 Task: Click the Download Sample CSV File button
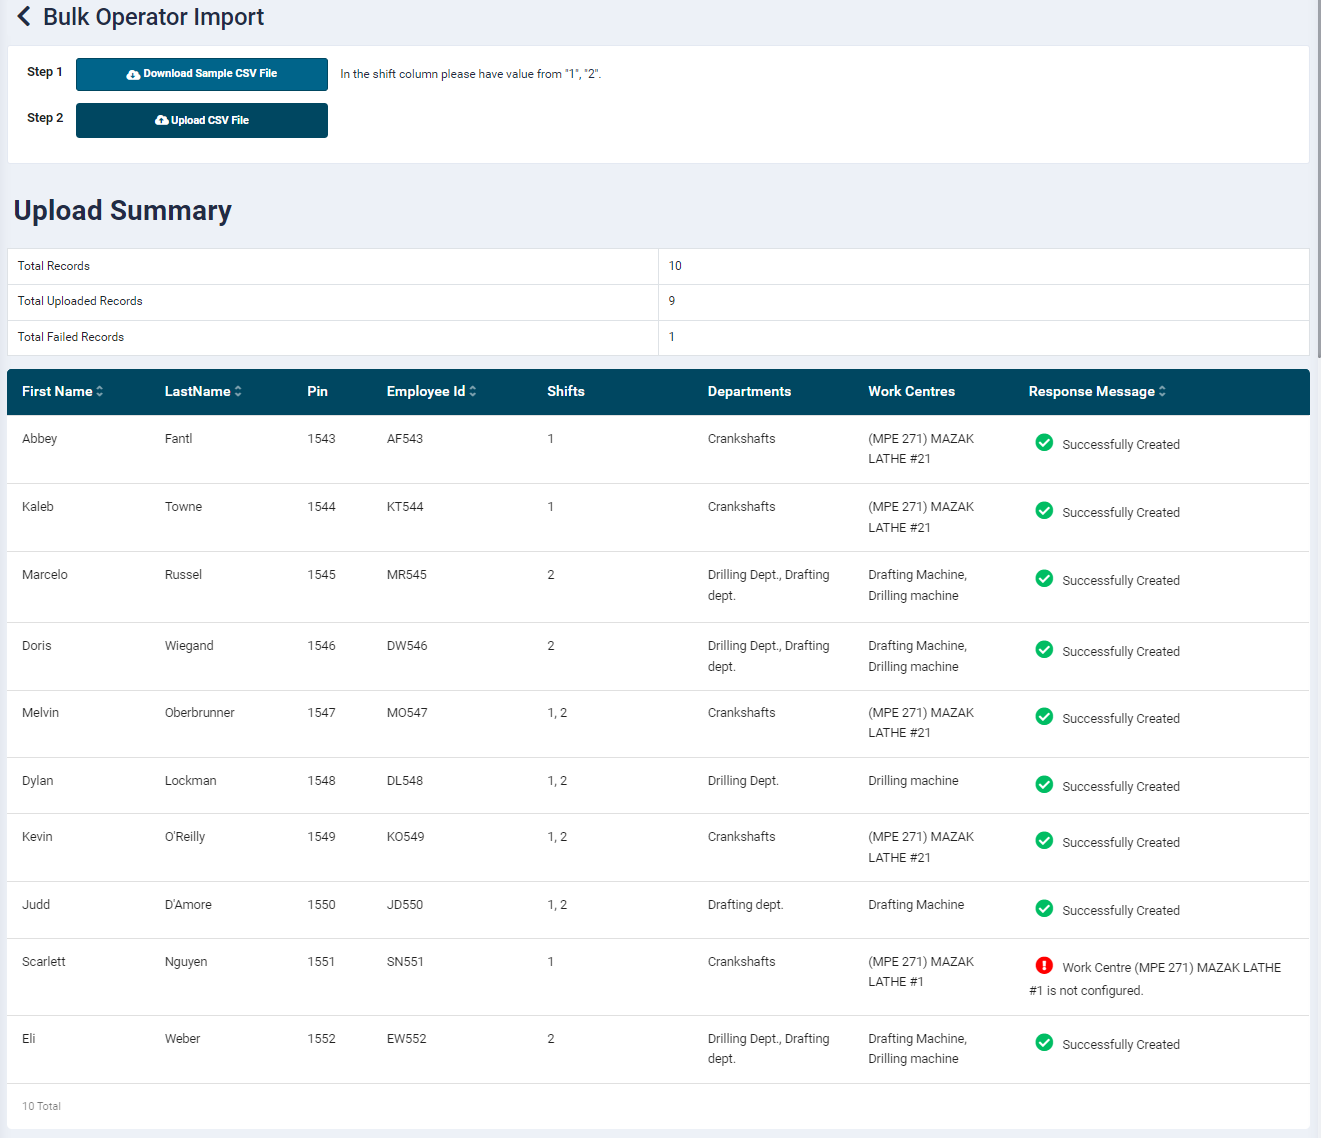point(202,74)
